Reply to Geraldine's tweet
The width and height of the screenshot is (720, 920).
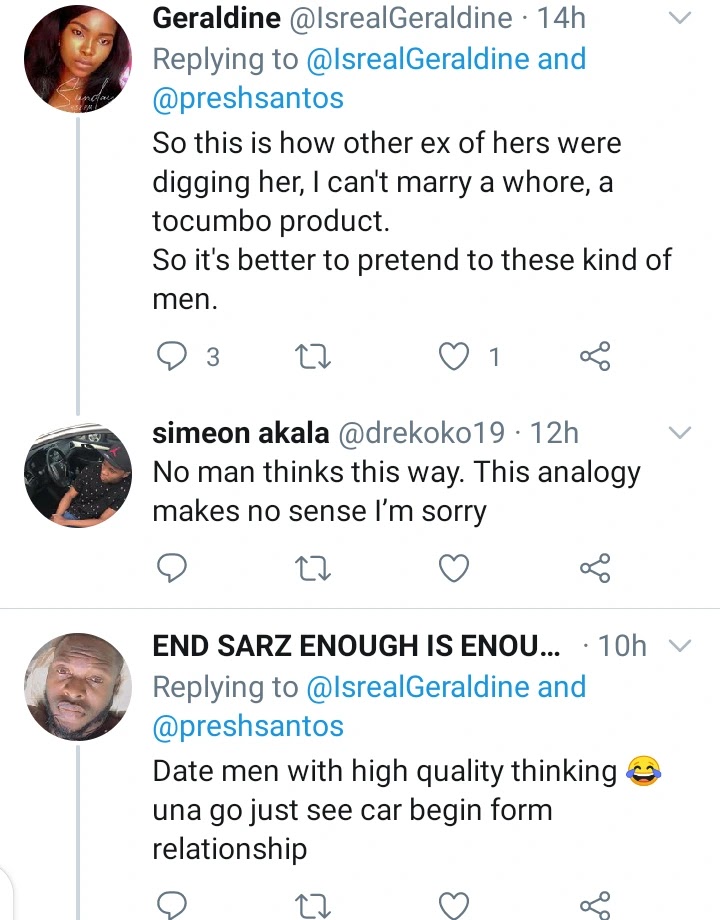pyautogui.click(x=173, y=356)
